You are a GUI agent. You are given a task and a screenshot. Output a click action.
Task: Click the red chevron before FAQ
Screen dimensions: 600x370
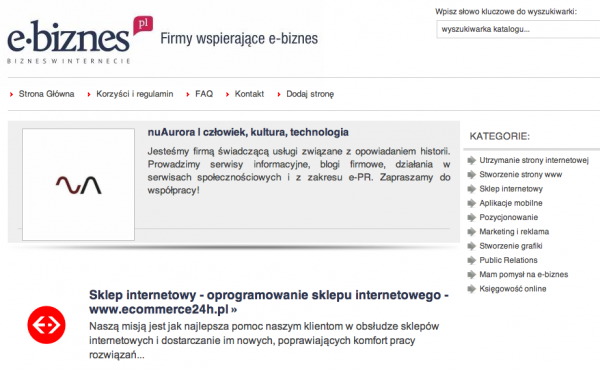[188, 95]
